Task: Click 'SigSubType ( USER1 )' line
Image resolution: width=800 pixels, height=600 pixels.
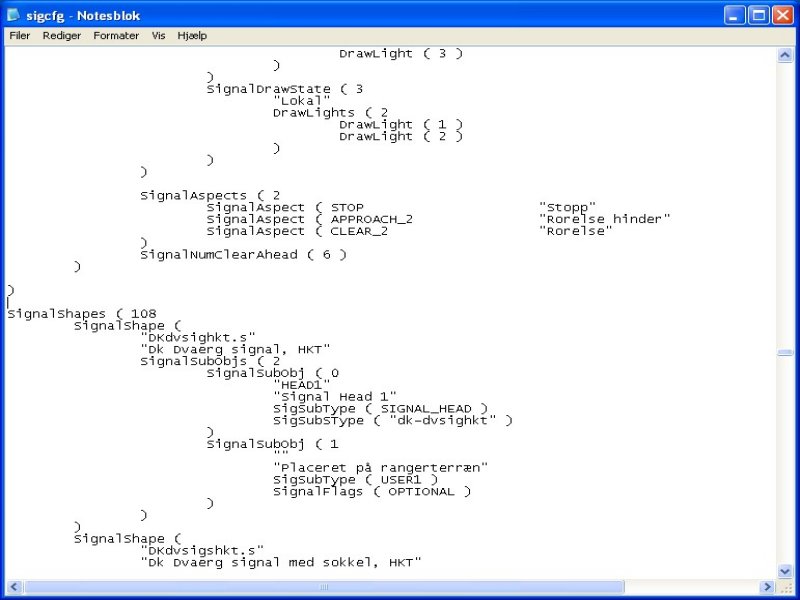Action: (x=356, y=480)
